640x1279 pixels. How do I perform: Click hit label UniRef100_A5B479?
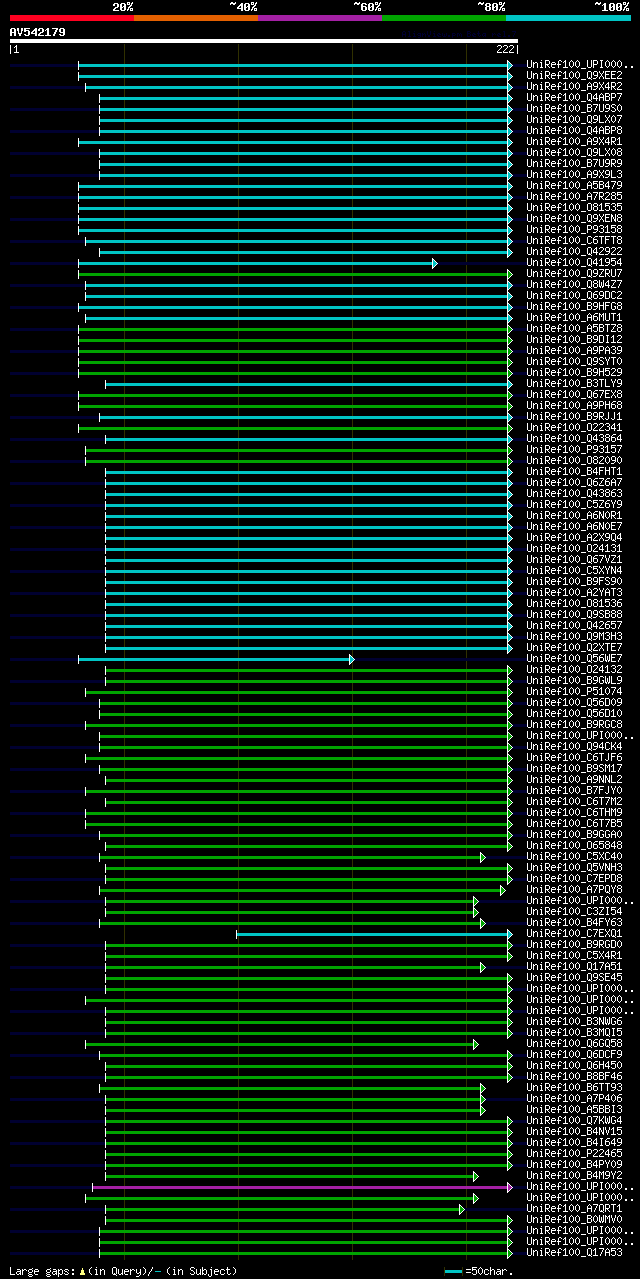coord(574,186)
